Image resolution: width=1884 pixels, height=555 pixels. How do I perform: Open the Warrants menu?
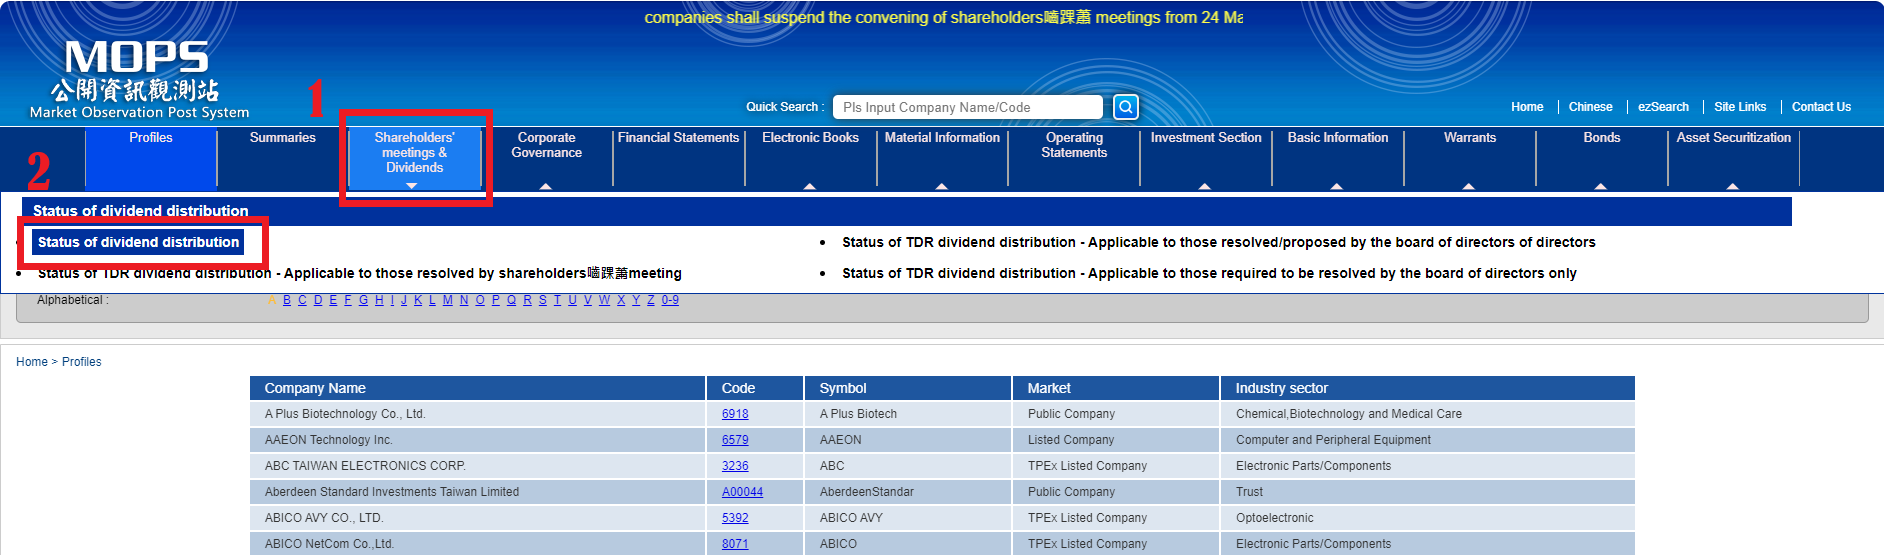point(1470,138)
